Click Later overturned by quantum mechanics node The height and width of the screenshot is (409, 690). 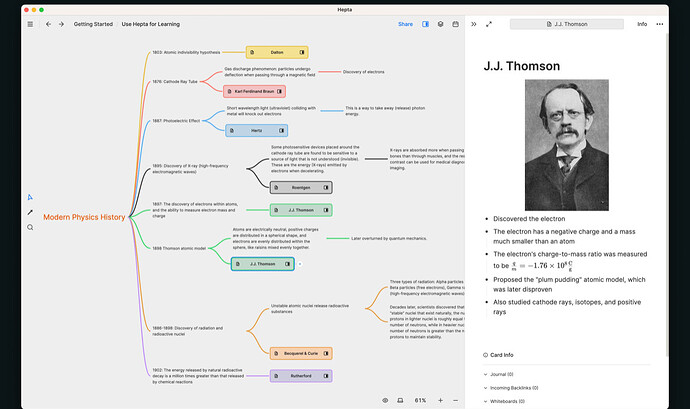[389, 239]
